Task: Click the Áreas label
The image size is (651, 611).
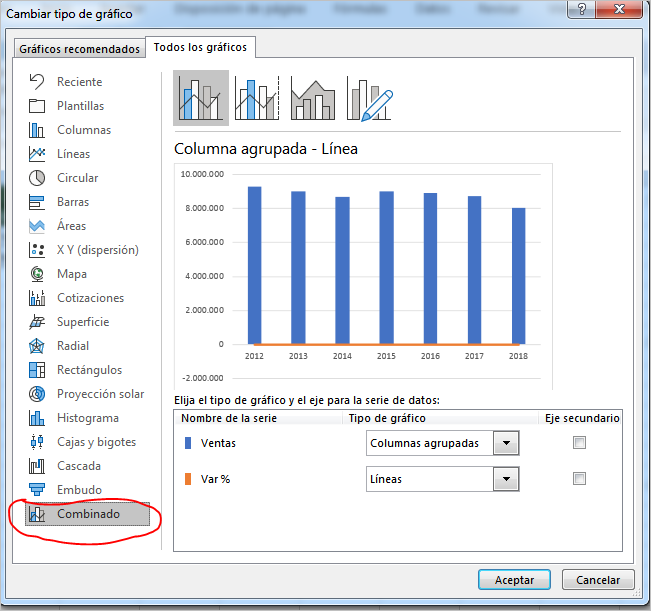Action: 71,226
